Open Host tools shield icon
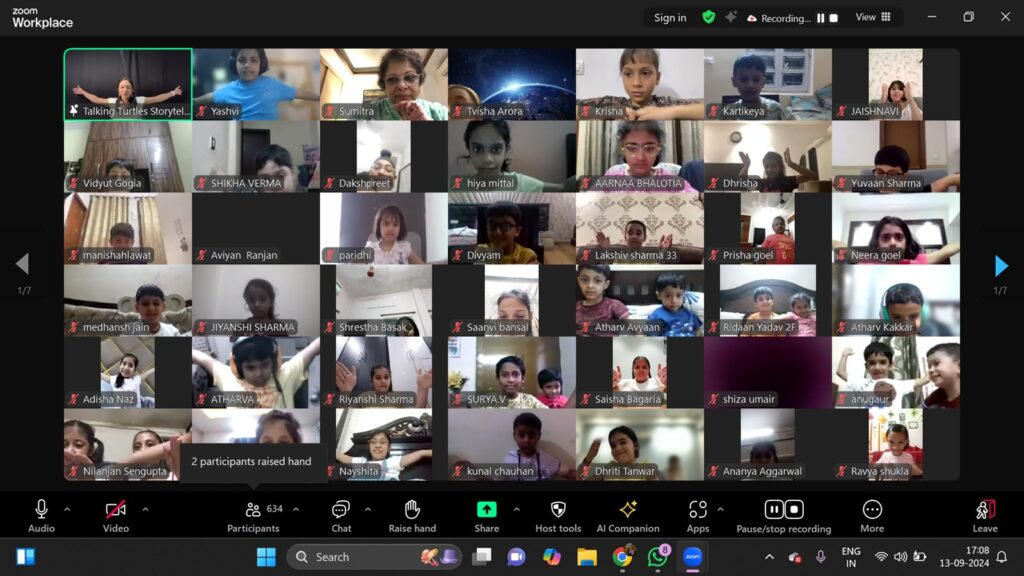Viewport: 1024px width, 576px height. coord(558,510)
